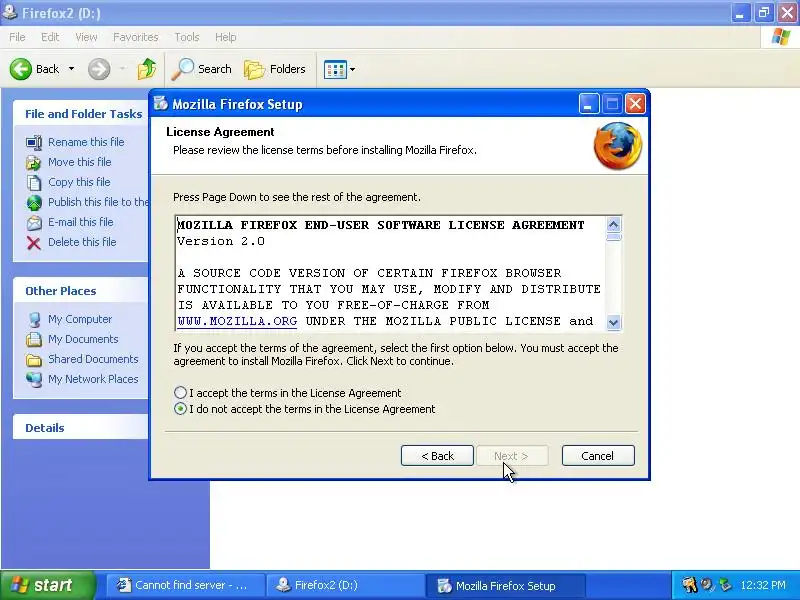
Task: Expand the Details panel header
Action: [x=81, y=428]
